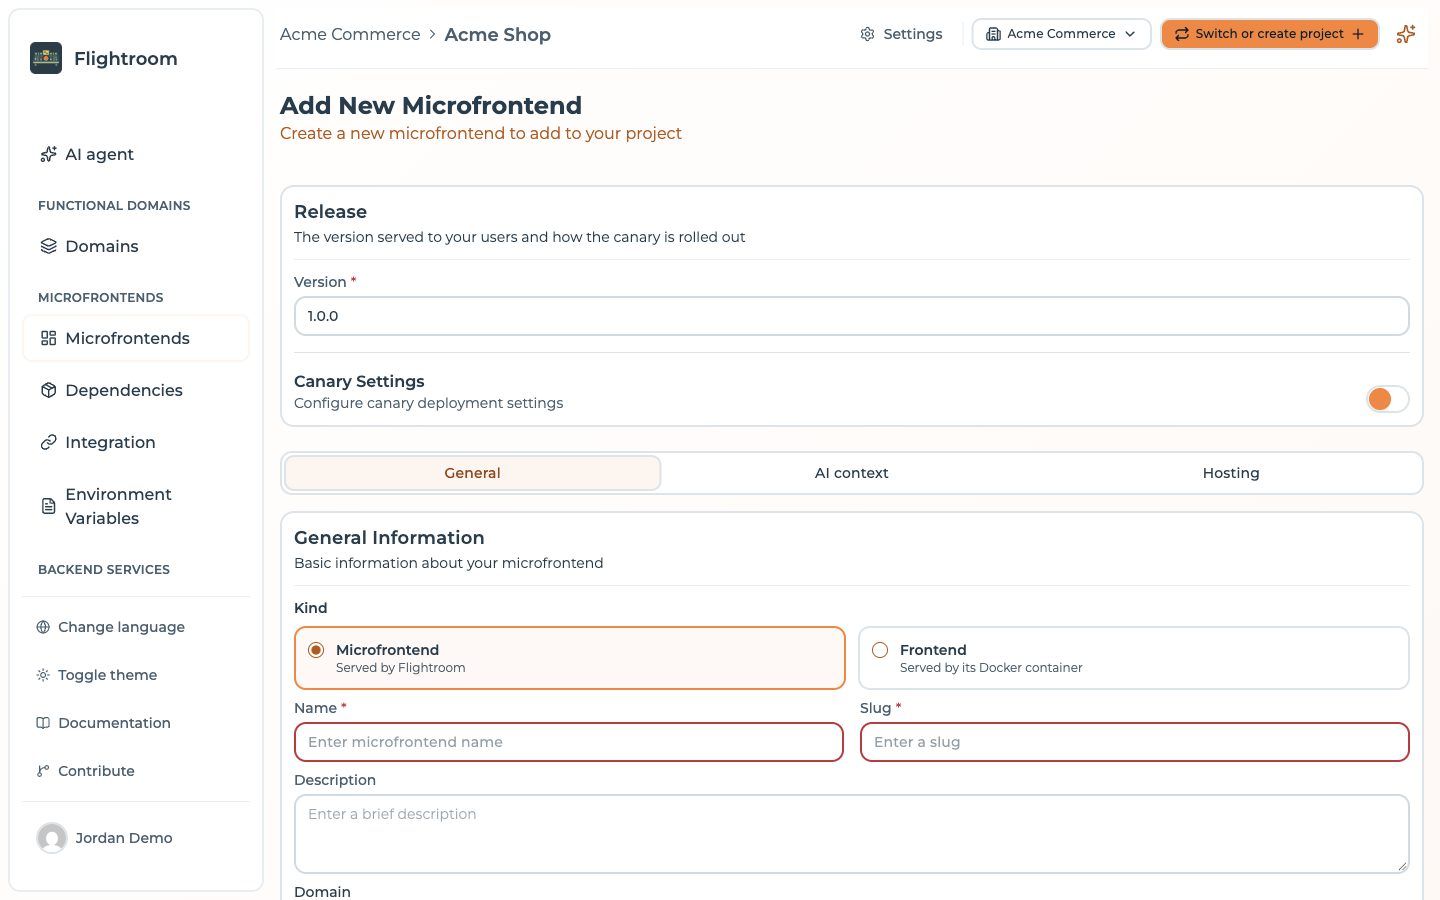
Task: Click the Name input field
Action: (x=569, y=742)
